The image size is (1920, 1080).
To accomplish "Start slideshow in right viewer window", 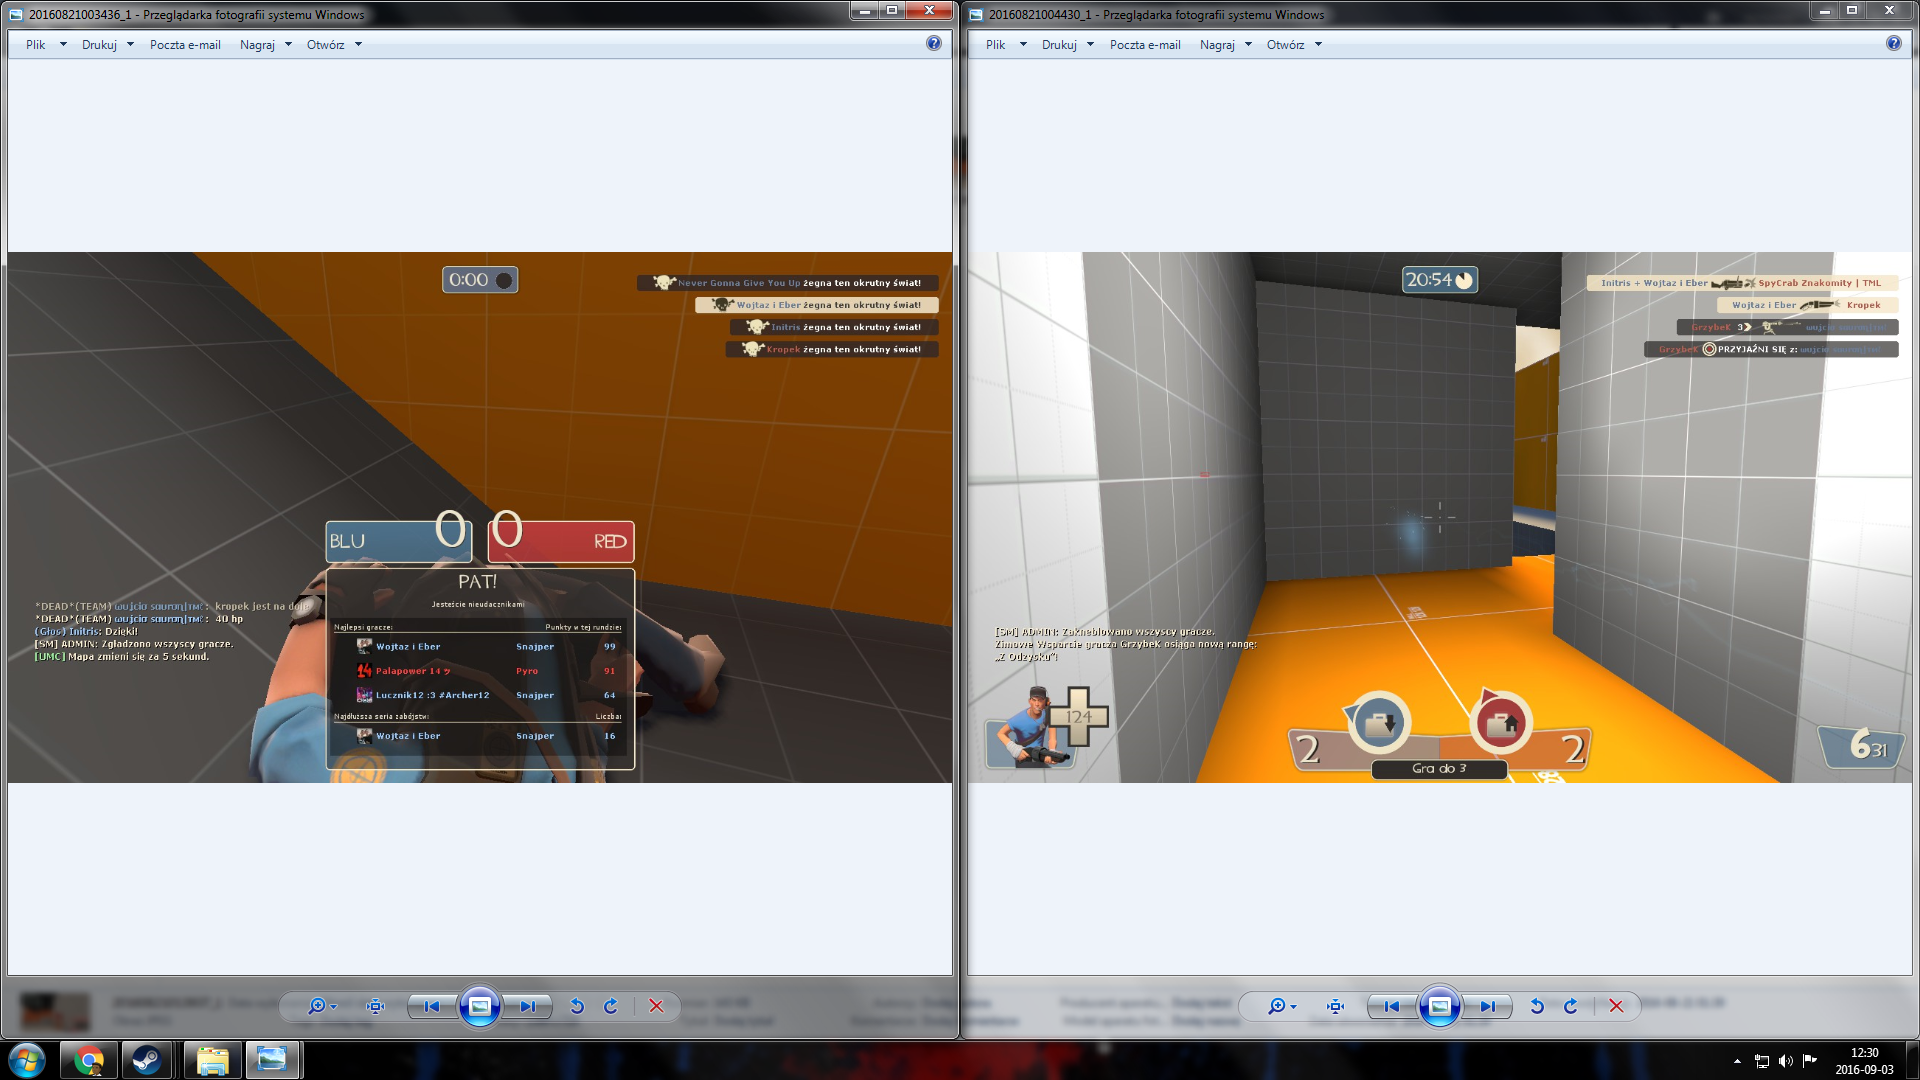I will pyautogui.click(x=1440, y=1006).
